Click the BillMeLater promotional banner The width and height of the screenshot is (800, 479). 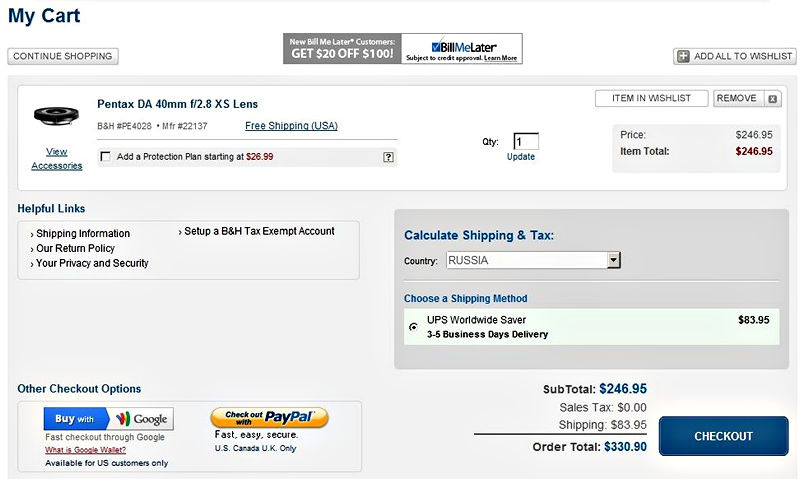coord(402,49)
